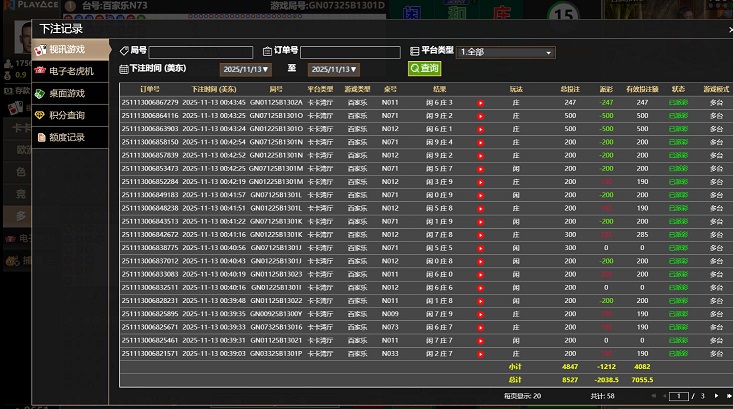Click the 视讯游戏 sidebar icon

[40, 50]
